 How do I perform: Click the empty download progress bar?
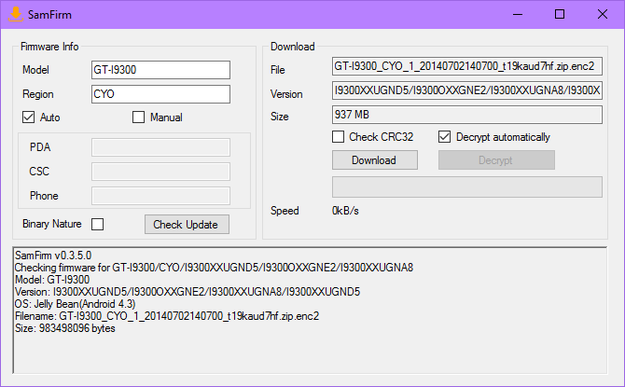click(x=467, y=187)
